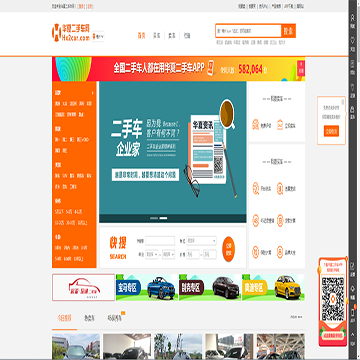The width and height of the screenshot is (360, 360).
Task: Open the 别克专区 banner
Action: point(210,287)
